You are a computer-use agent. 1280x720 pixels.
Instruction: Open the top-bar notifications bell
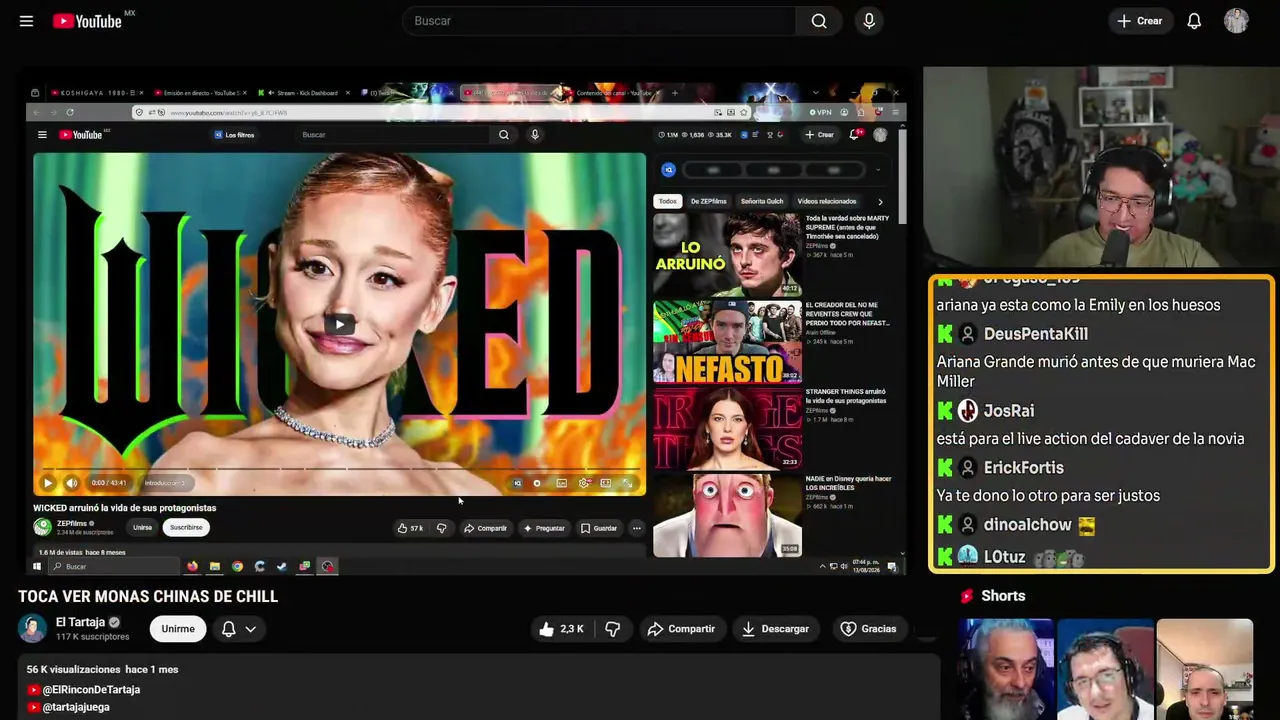pyautogui.click(x=1194, y=21)
